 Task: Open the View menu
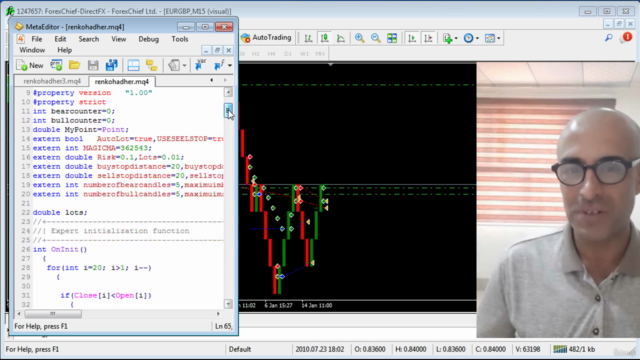coord(118,39)
